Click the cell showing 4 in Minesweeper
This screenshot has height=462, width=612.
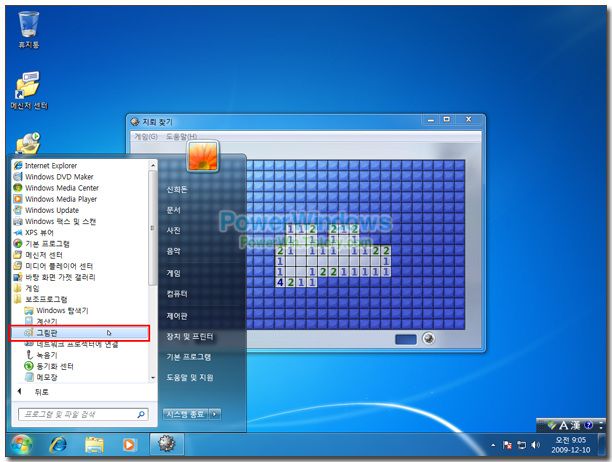coord(280,283)
